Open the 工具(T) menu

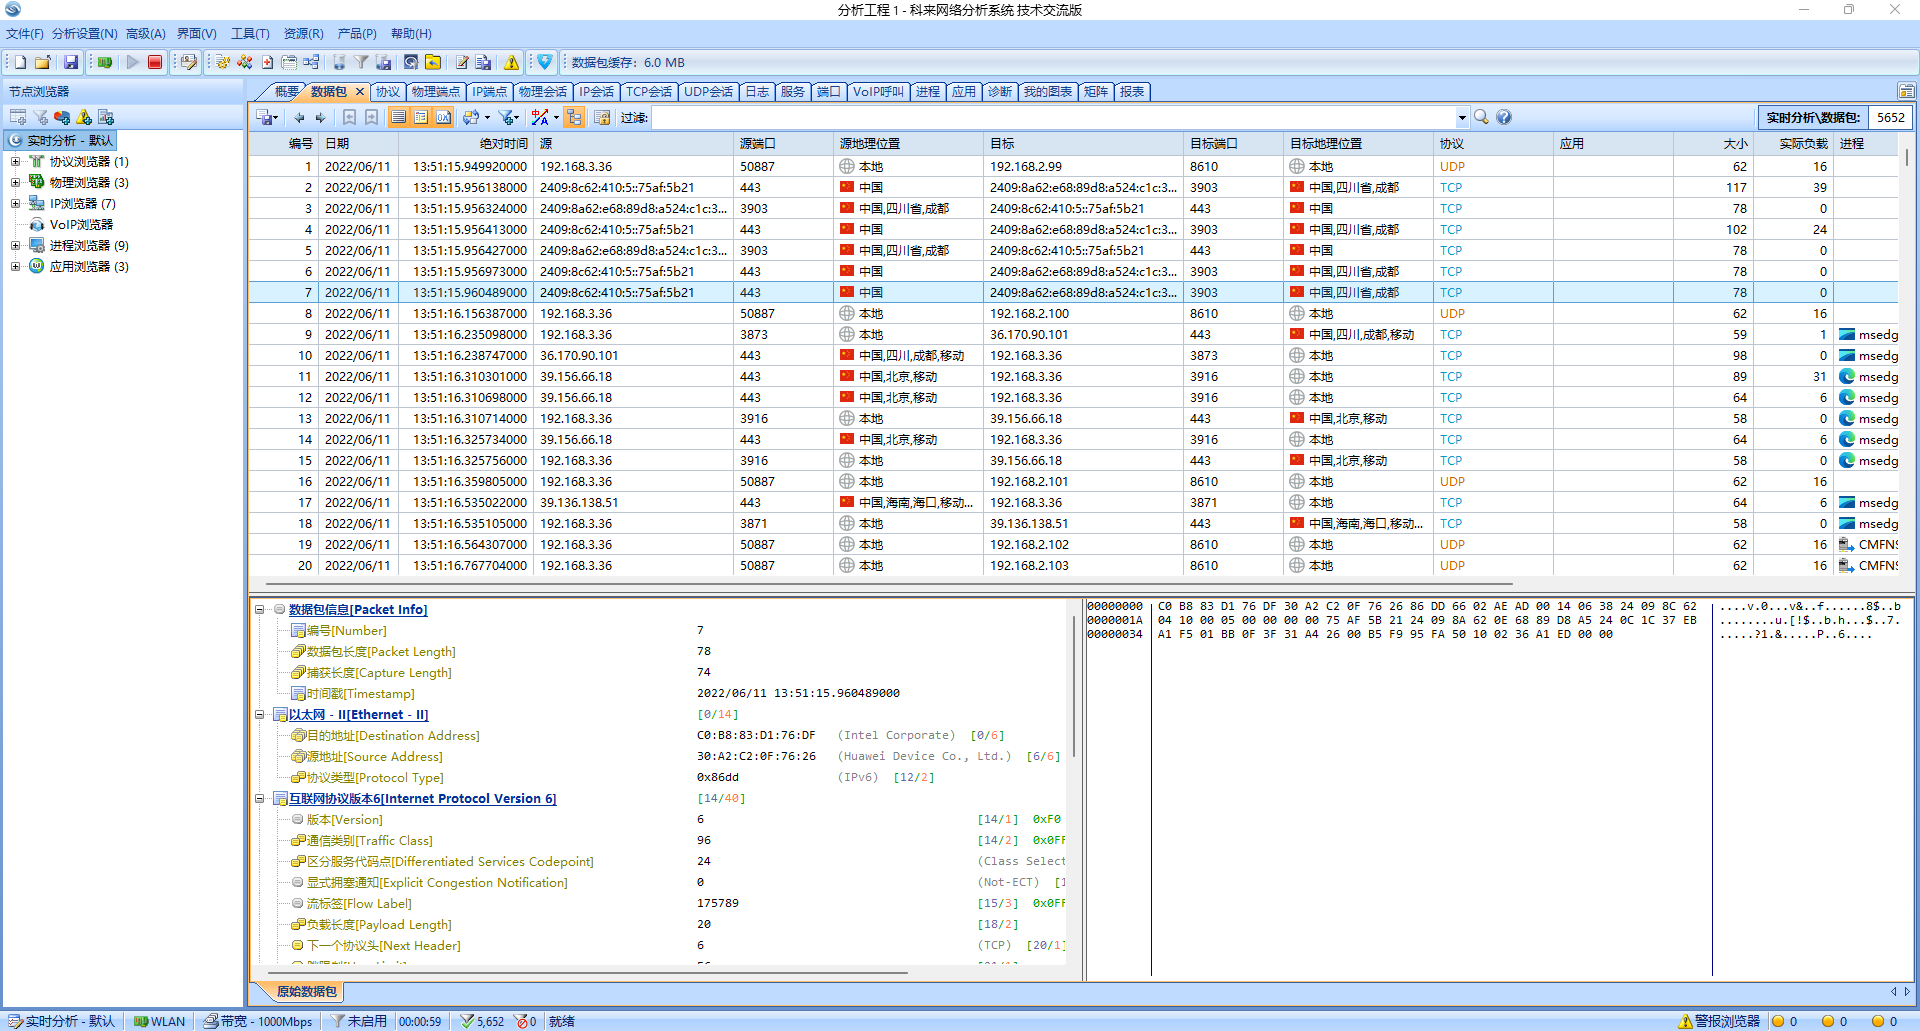[x=250, y=33]
